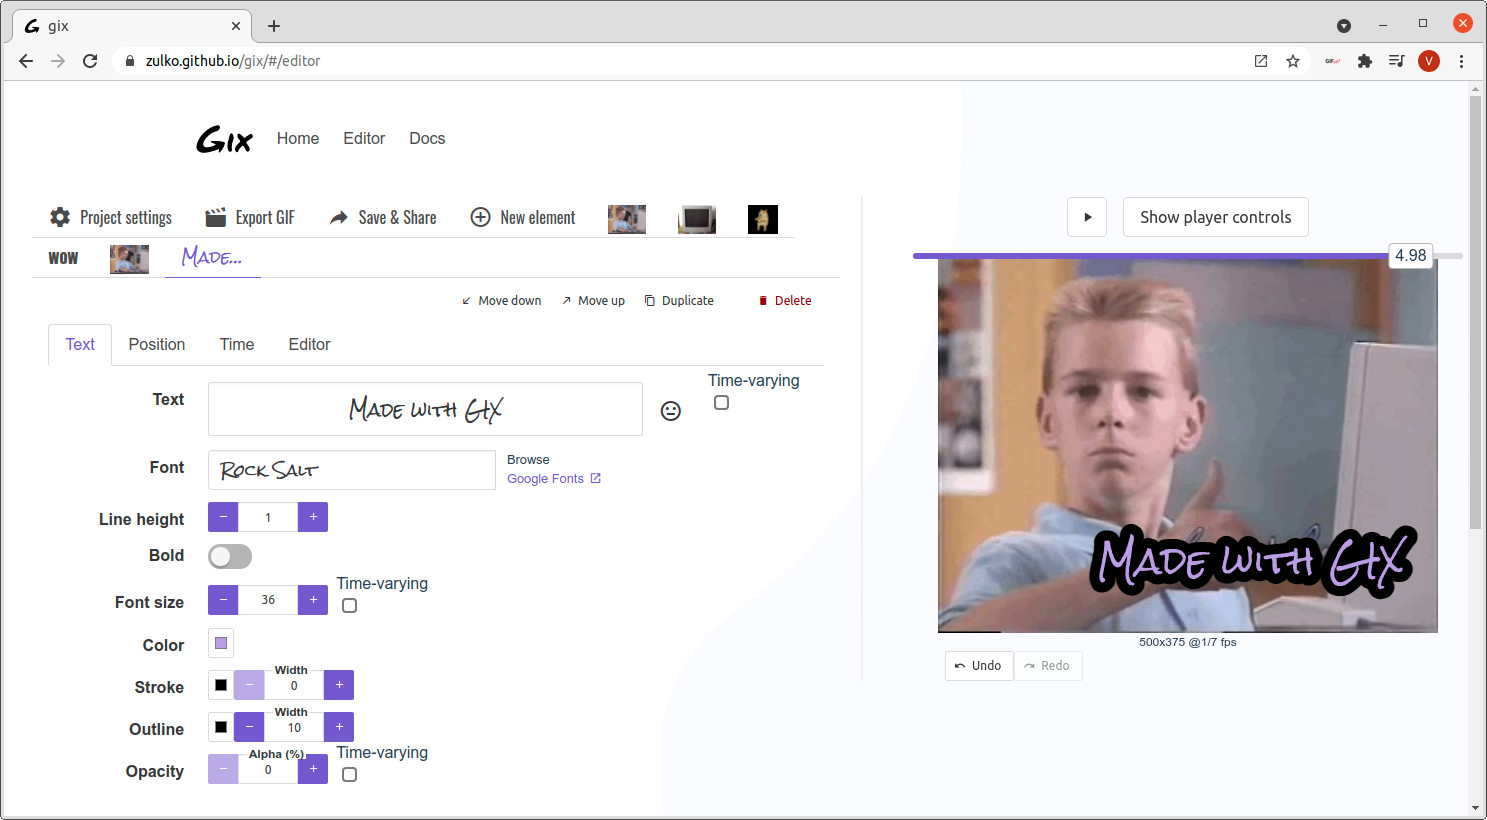Toggle Time-varying checkbox for Opacity
This screenshot has width=1487, height=820.
[x=349, y=775]
